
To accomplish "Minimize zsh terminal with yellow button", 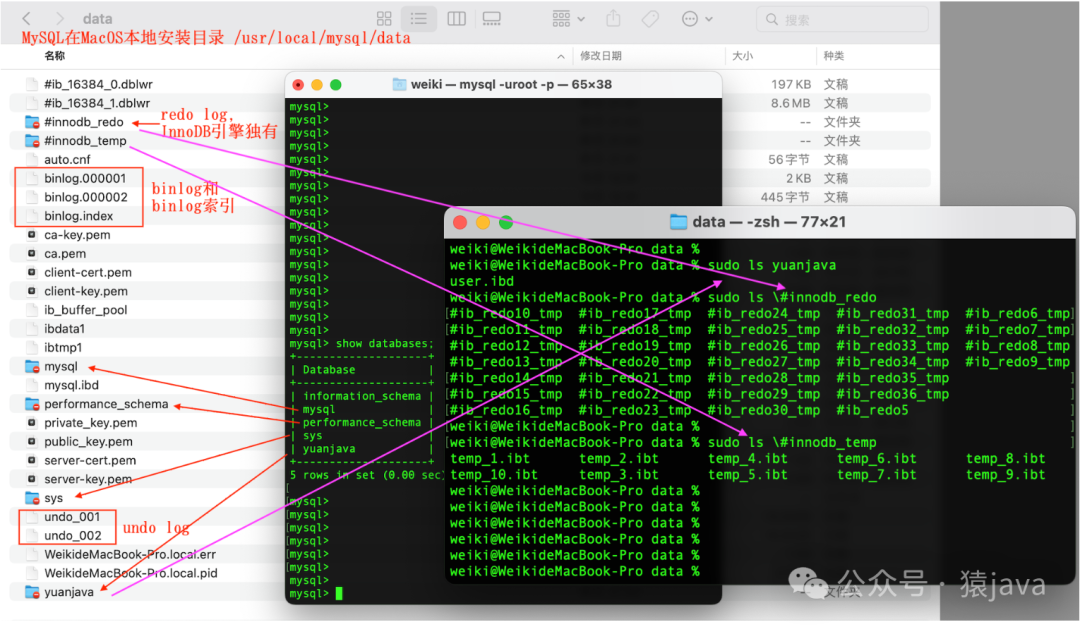I will pyautogui.click(x=483, y=223).
